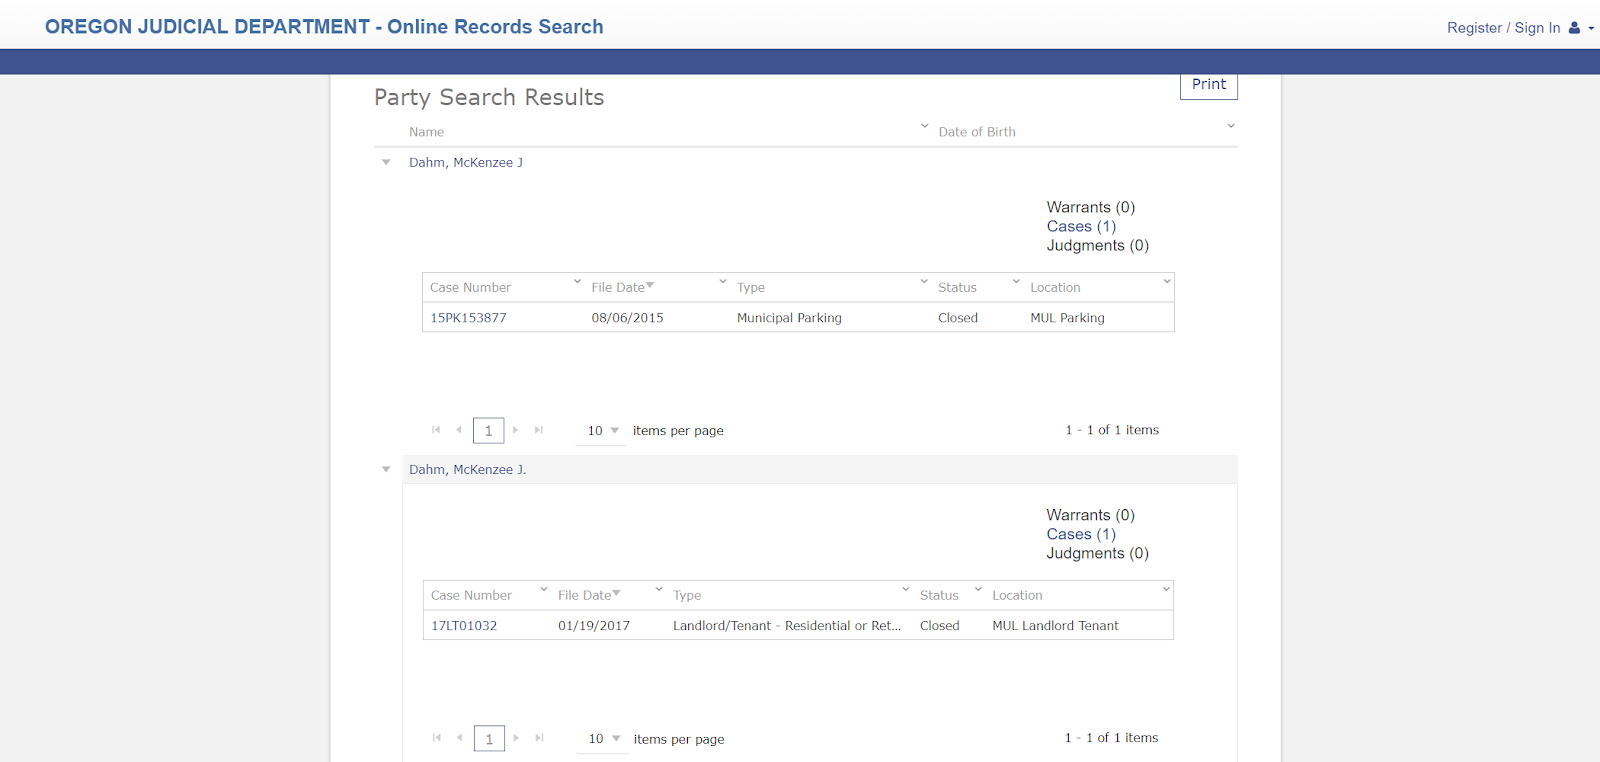The width and height of the screenshot is (1600, 762).
Task: Collapse the first Dahm, McKenzee J row
Action: click(x=386, y=162)
